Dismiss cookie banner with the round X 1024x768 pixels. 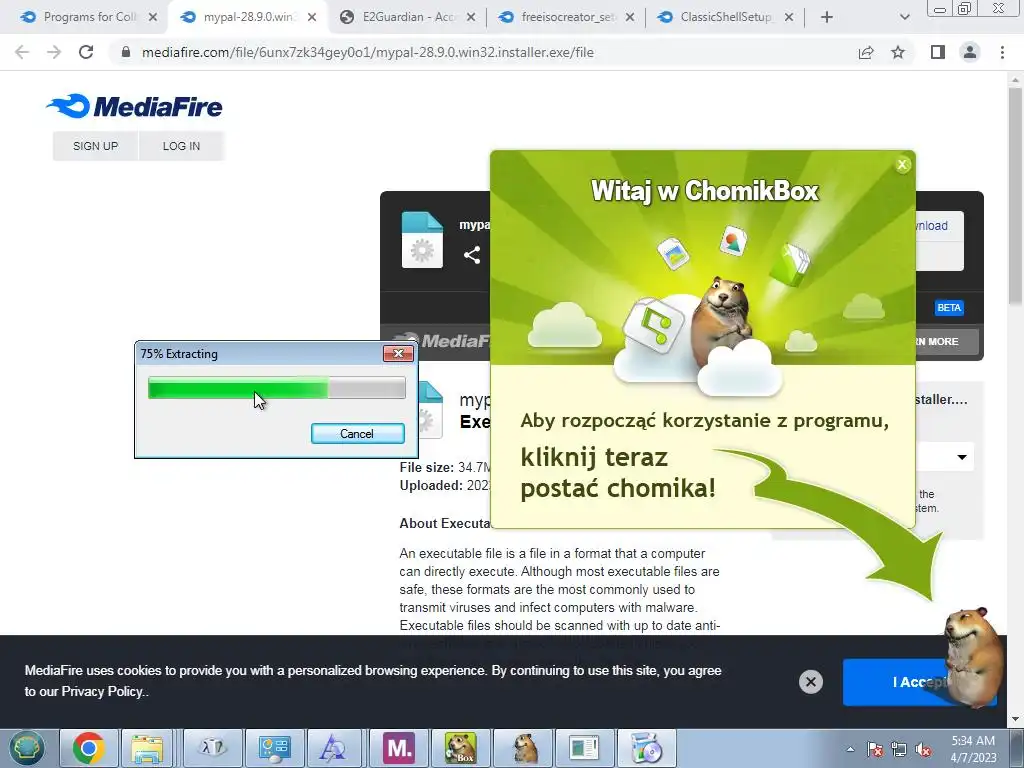[x=810, y=682]
